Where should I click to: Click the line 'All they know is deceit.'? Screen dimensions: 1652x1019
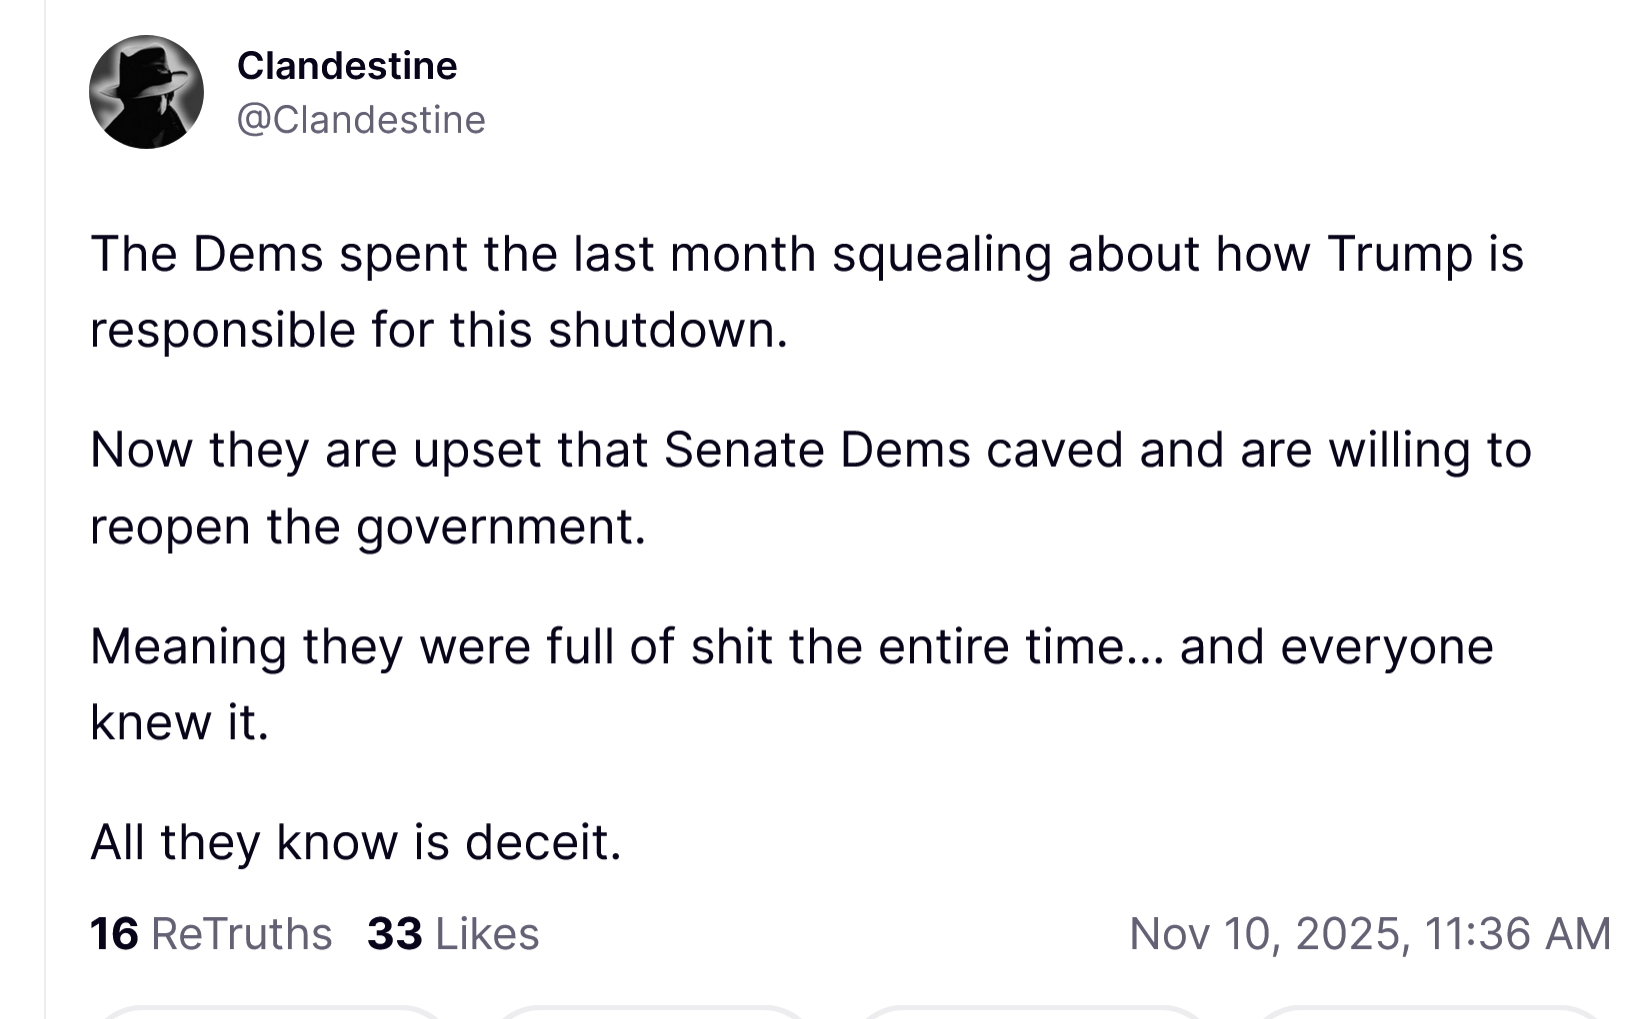coord(356,842)
